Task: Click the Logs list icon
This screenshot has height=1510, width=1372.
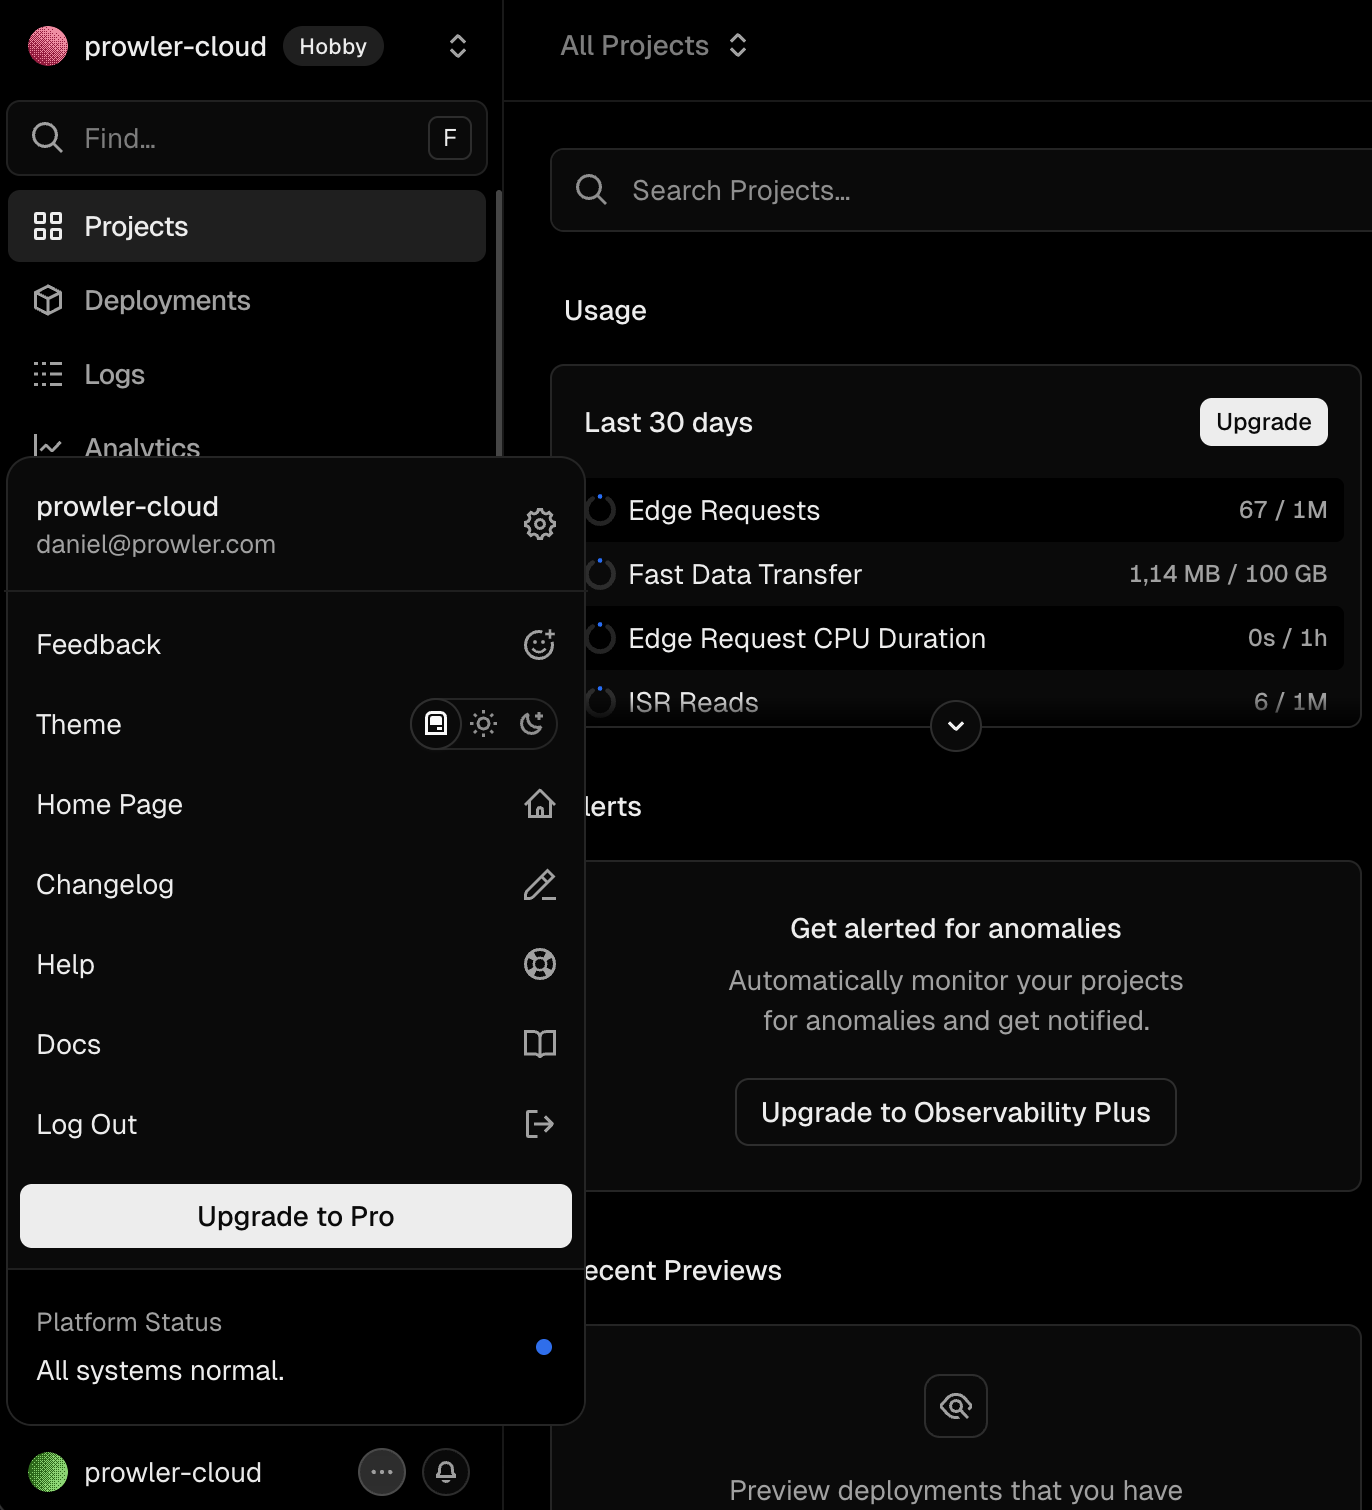Action: 48,374
